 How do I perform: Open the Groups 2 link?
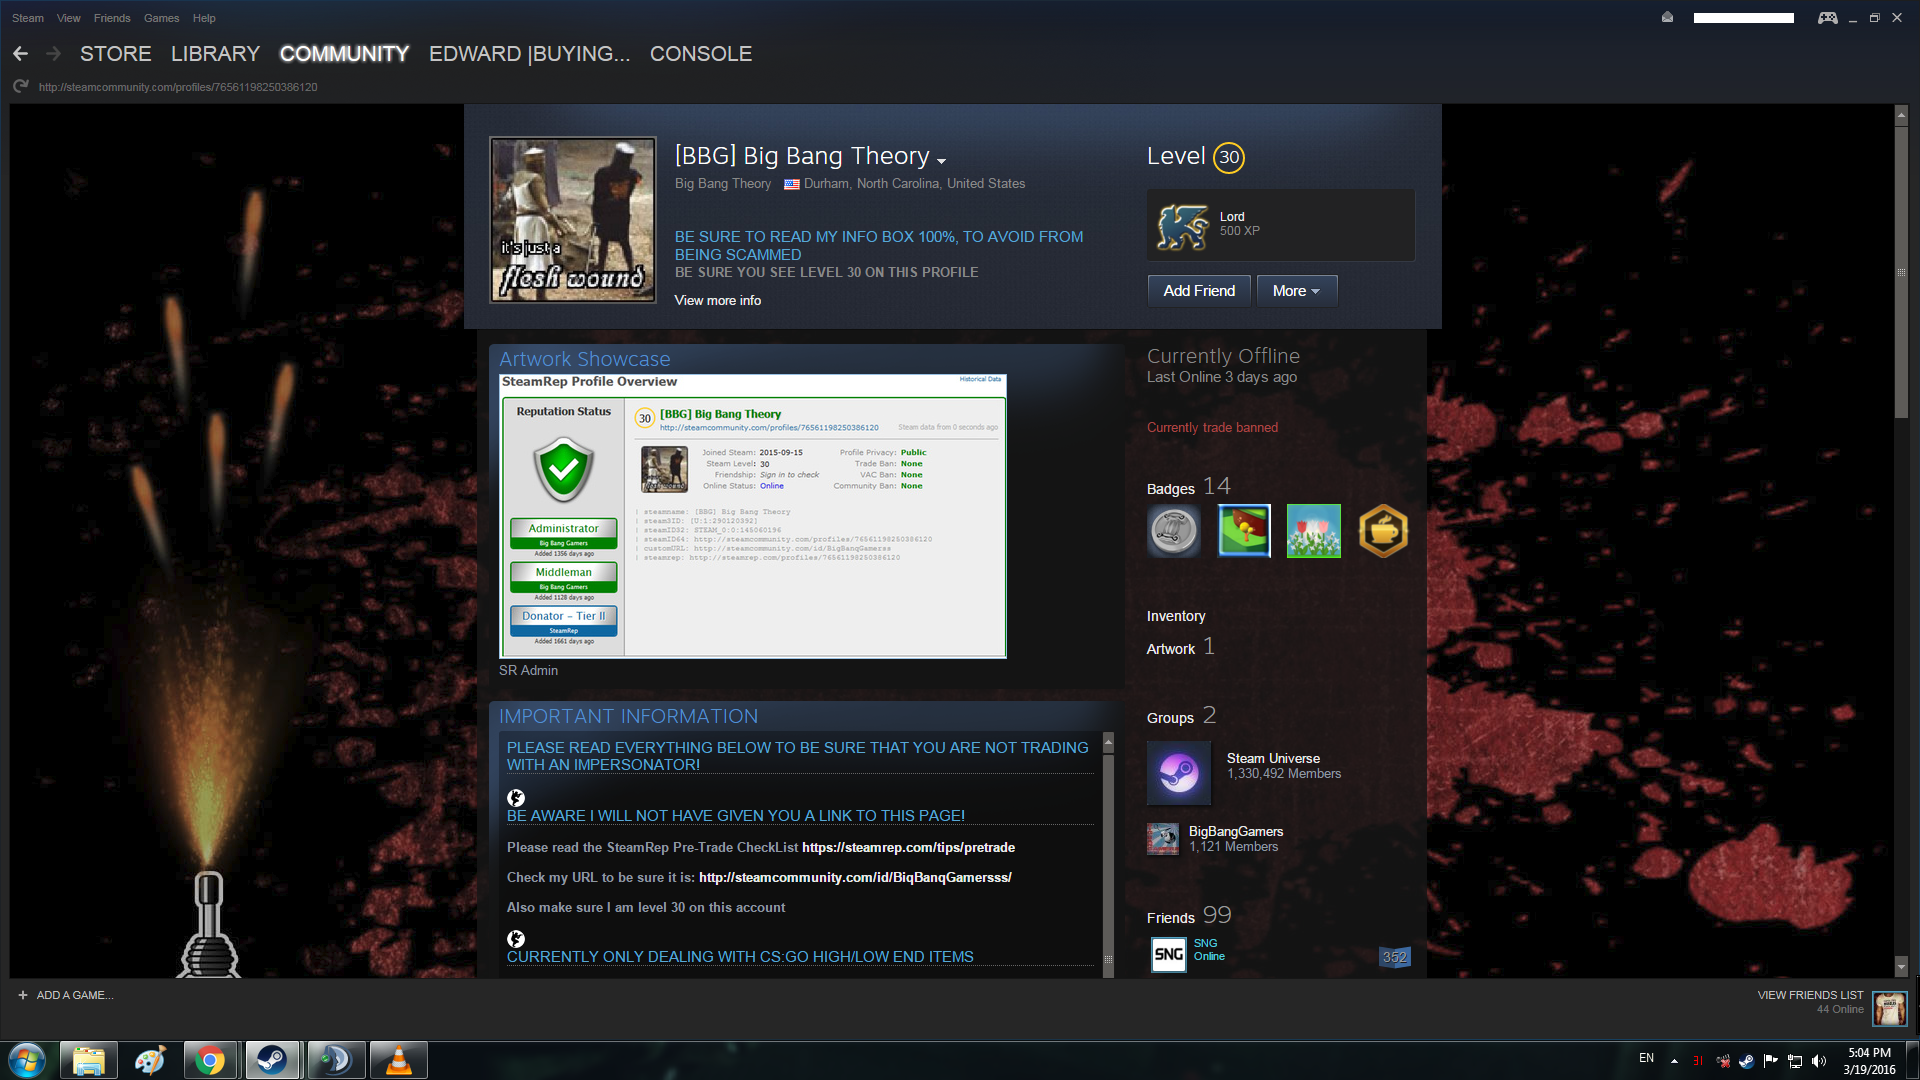pyautogui.click(x=1181, y=716)
